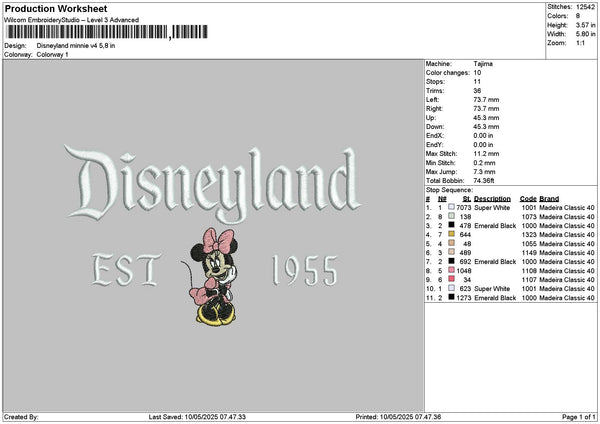Click the Zoom value 1:1

click(580, 43)
